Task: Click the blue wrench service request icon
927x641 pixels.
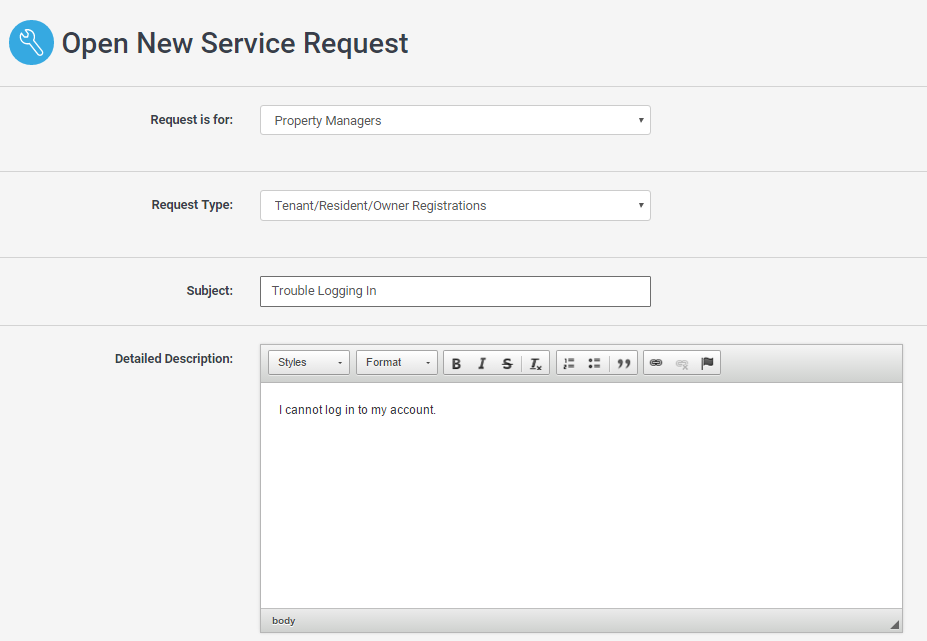Action: coord(31,43)
